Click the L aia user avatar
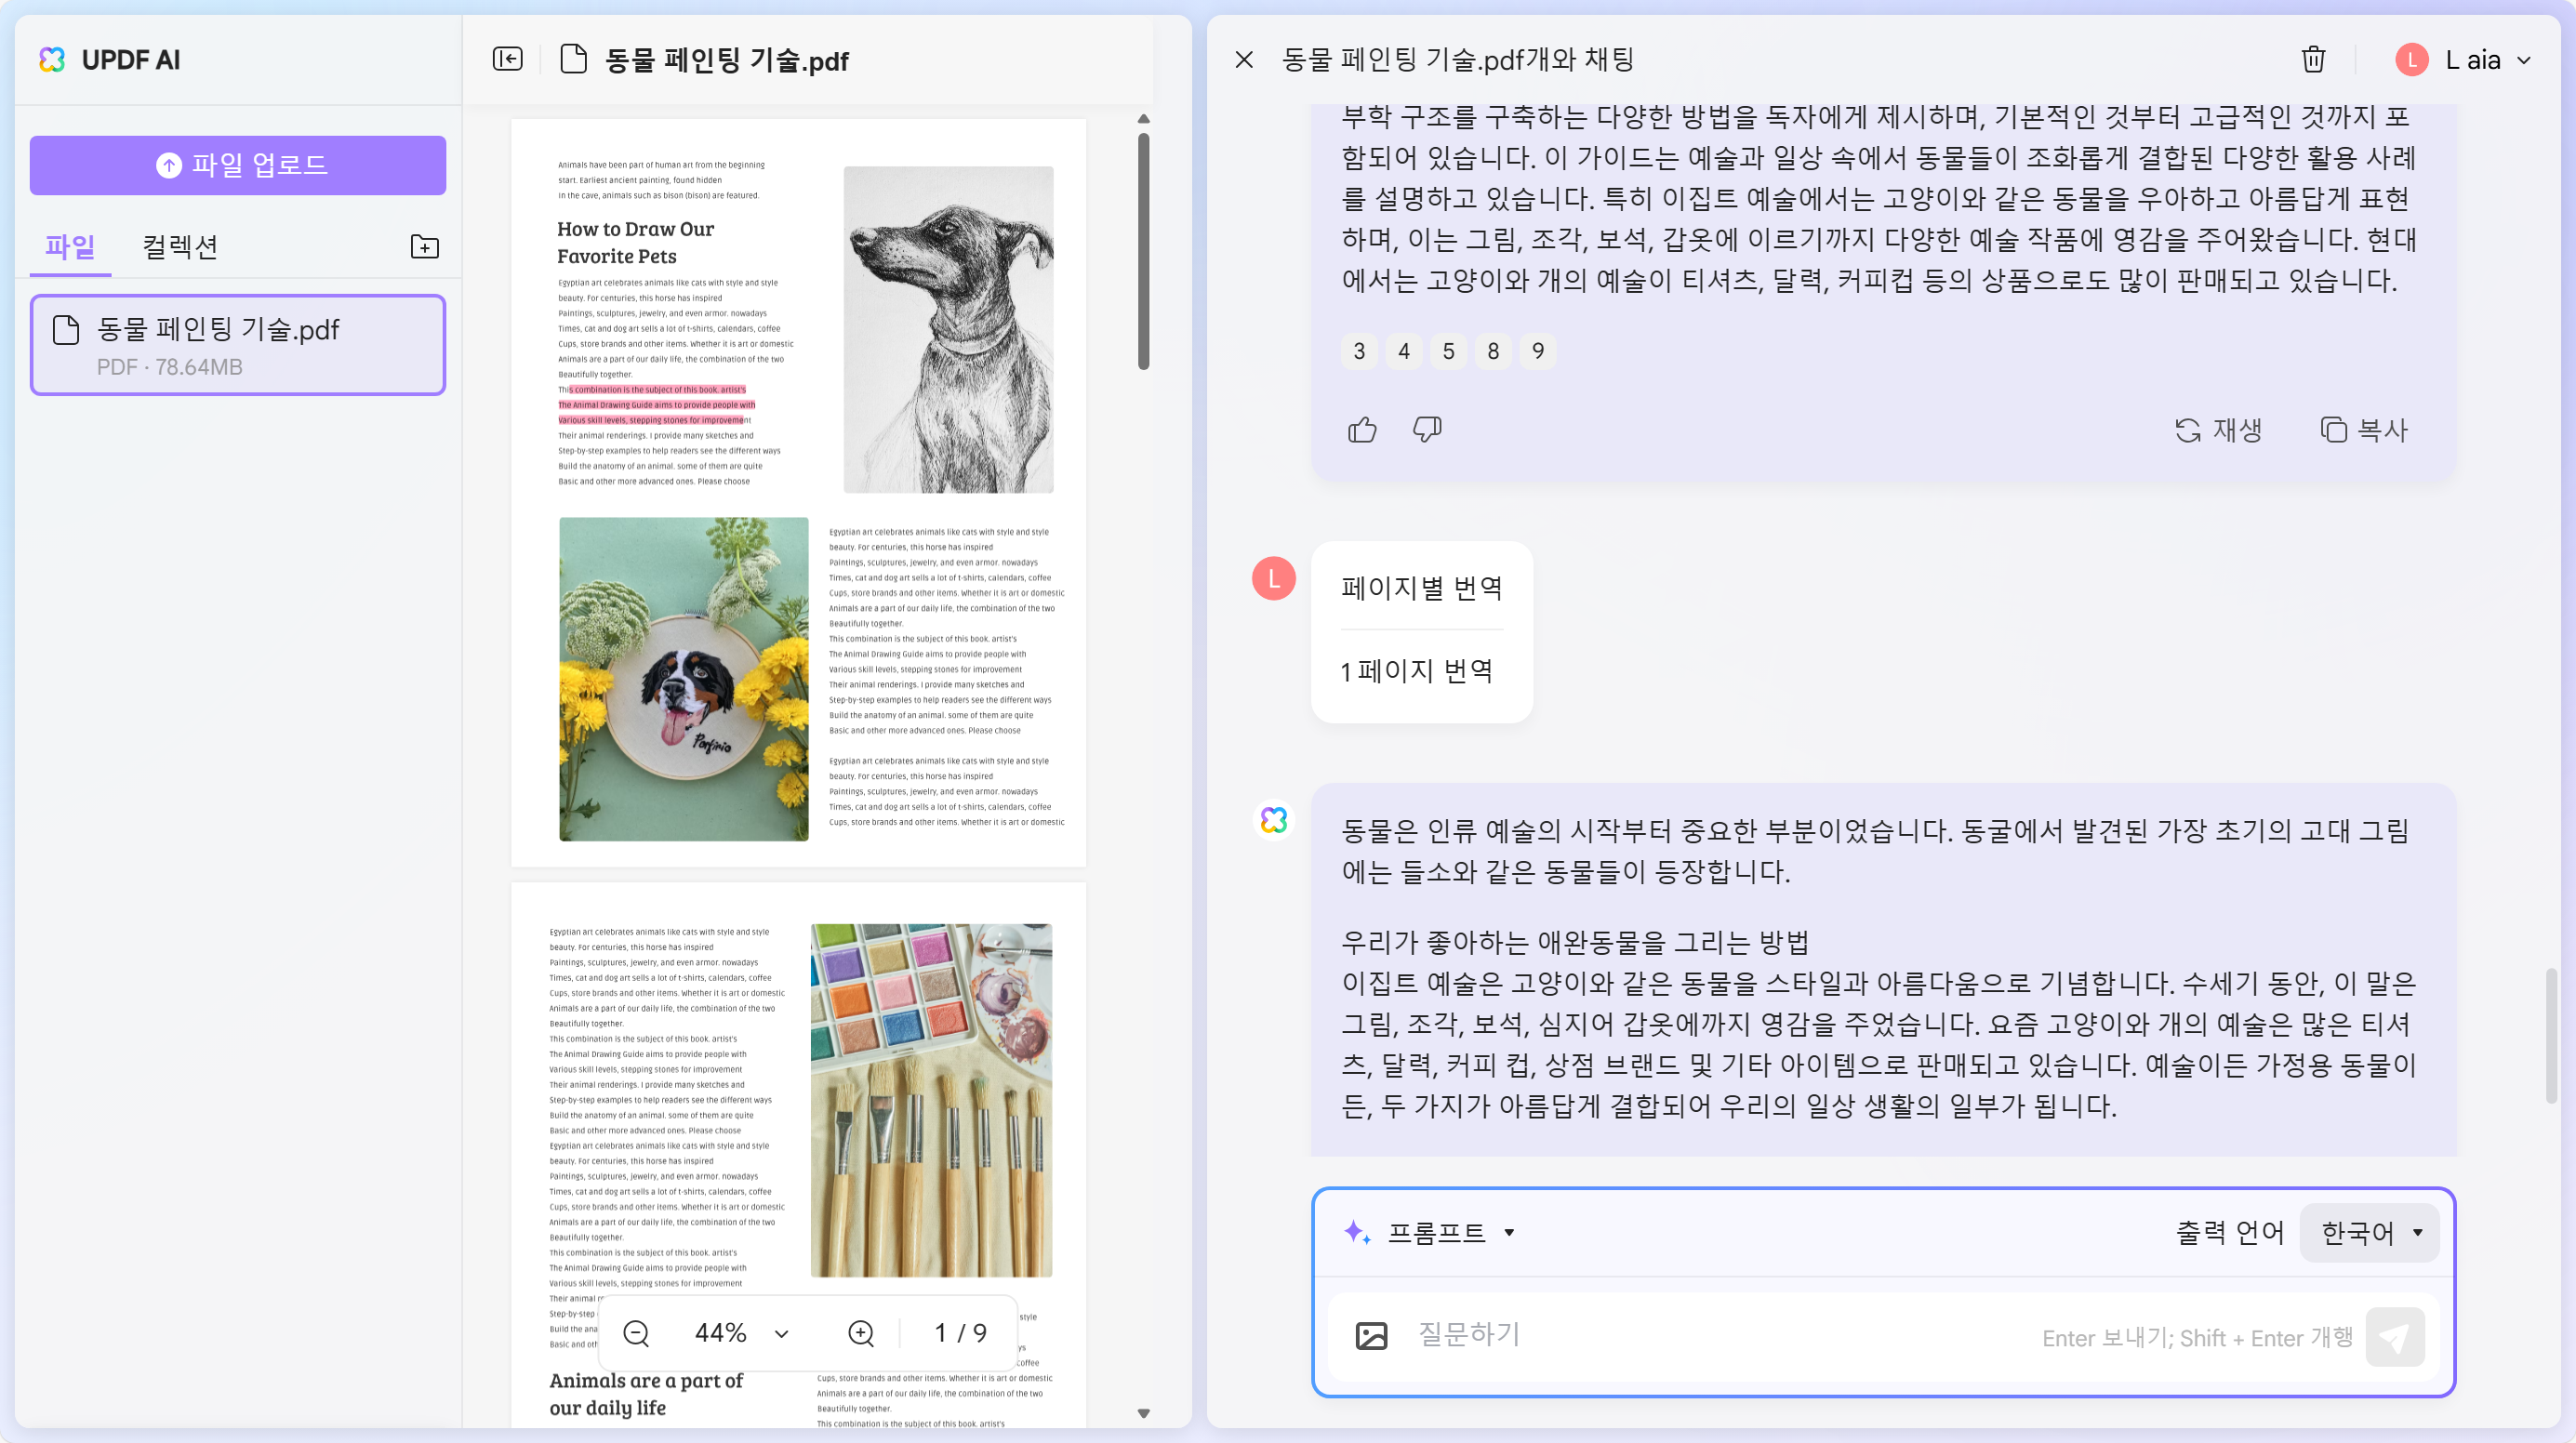 (x=2412, y=60)
